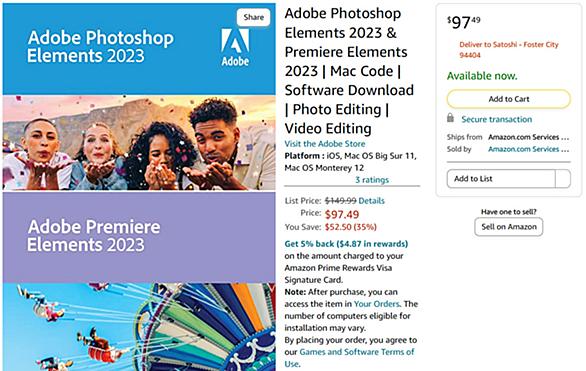Click the Secure transaction link

497,119
